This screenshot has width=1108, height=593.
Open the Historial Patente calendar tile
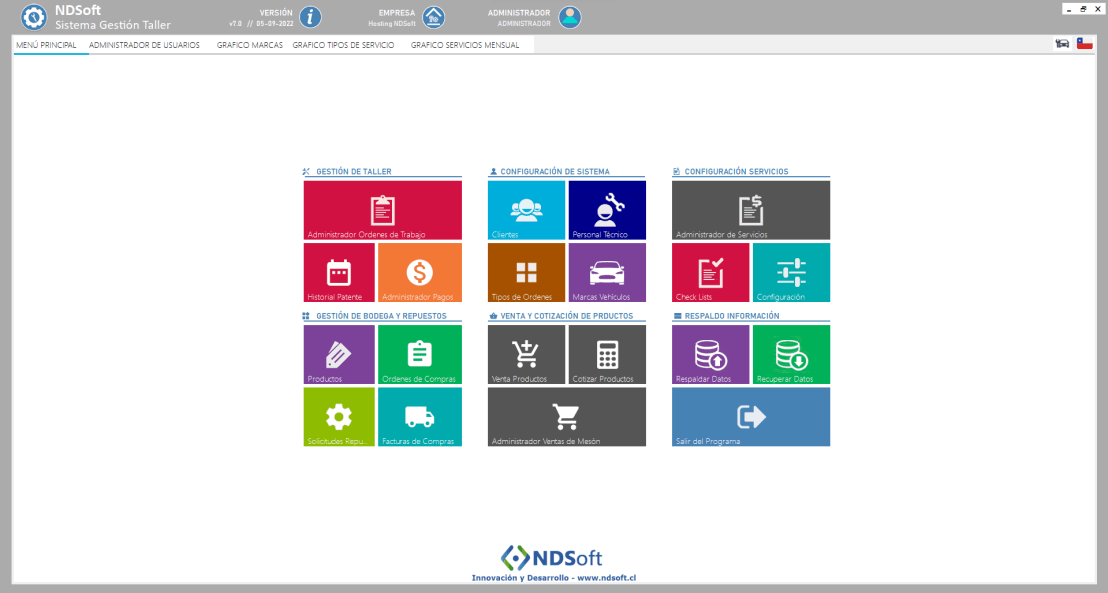(339, 272)
